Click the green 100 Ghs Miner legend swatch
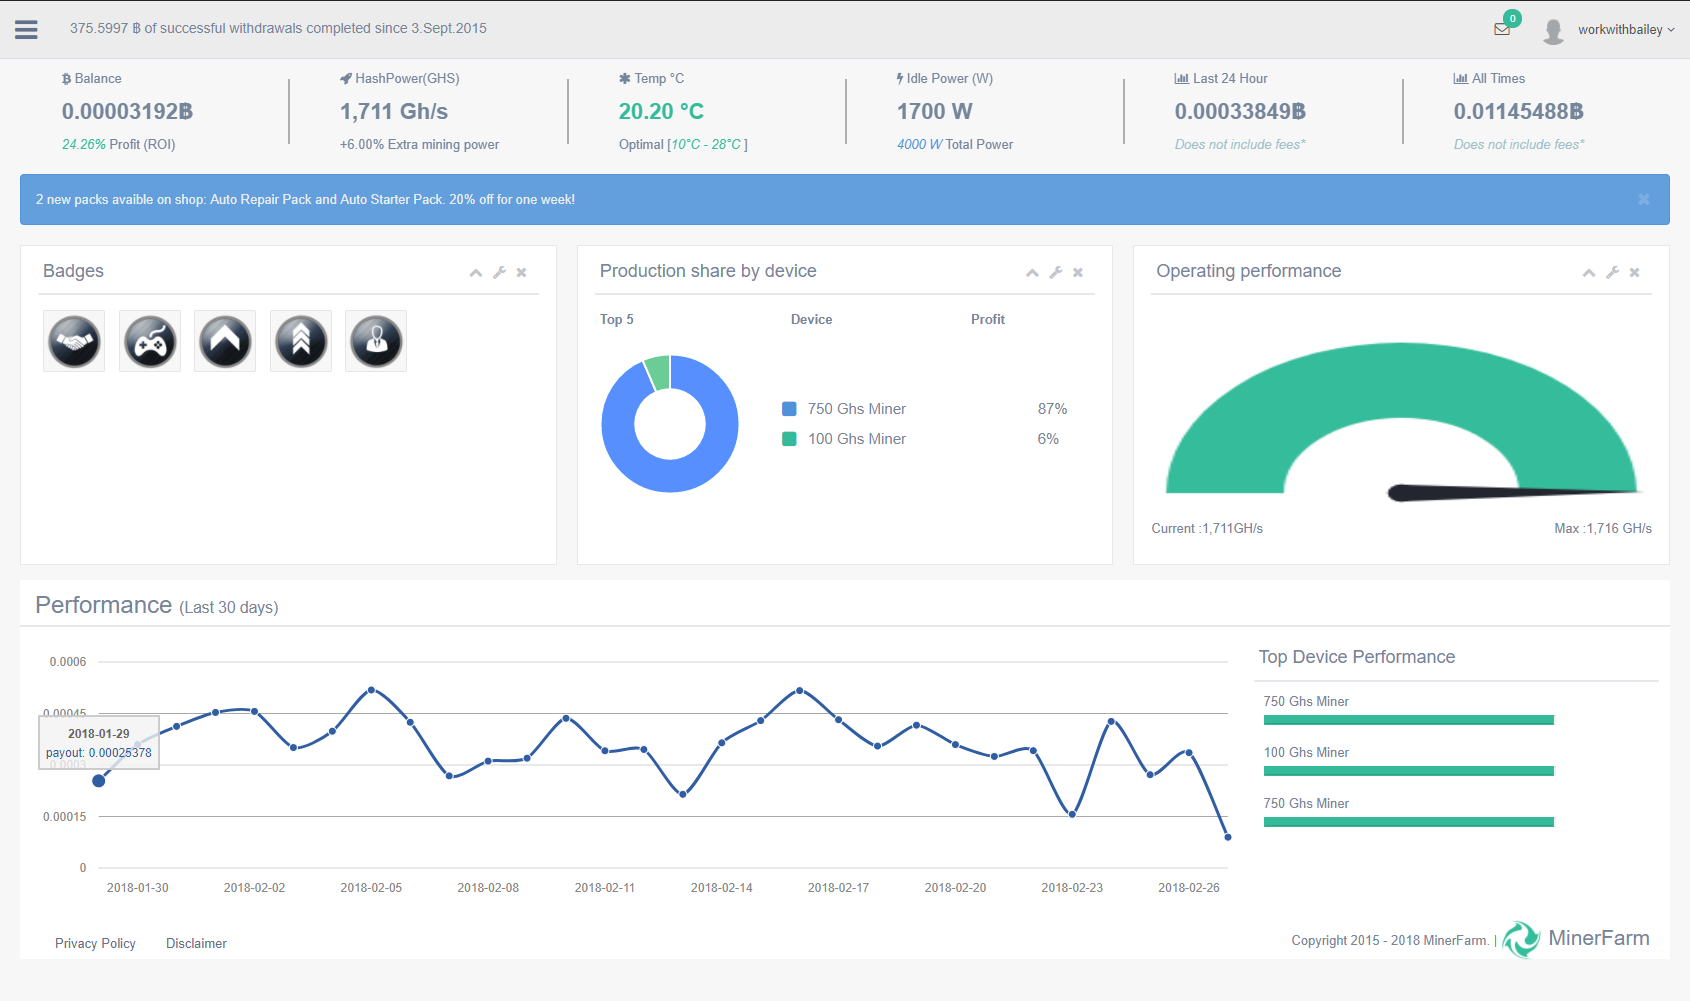 coord(789,439)
